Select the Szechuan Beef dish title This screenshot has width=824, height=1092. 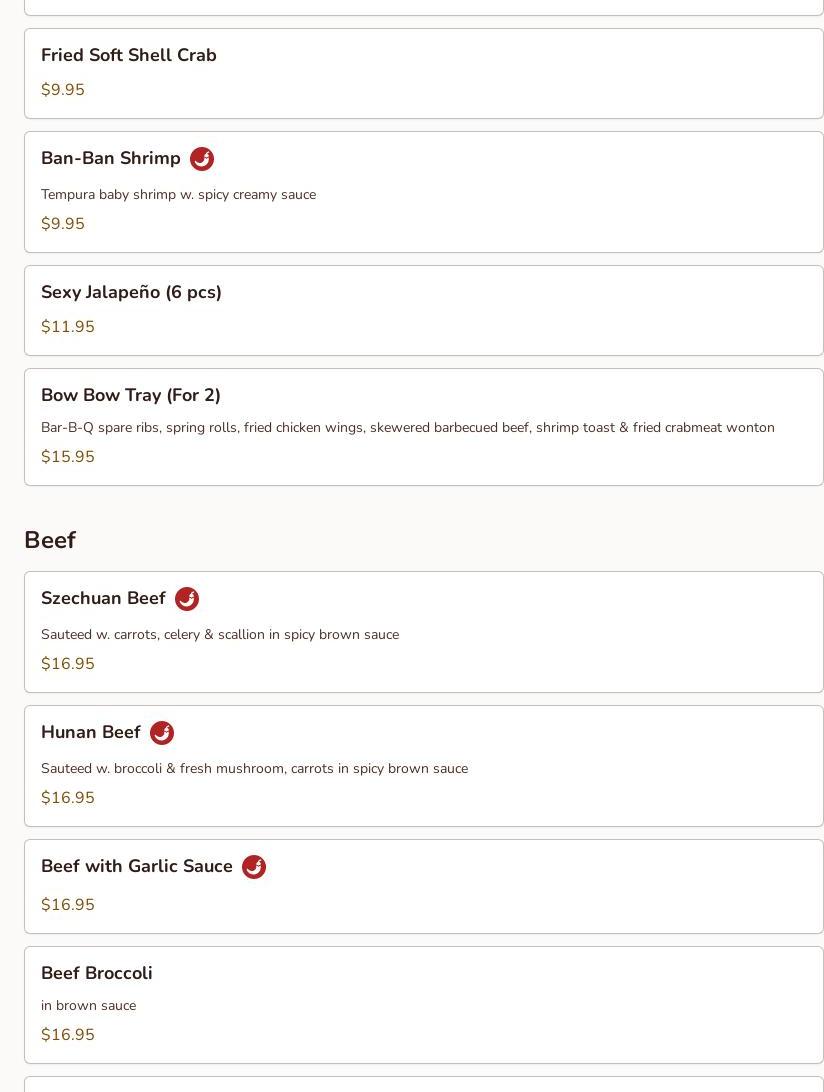click(103, 599)
